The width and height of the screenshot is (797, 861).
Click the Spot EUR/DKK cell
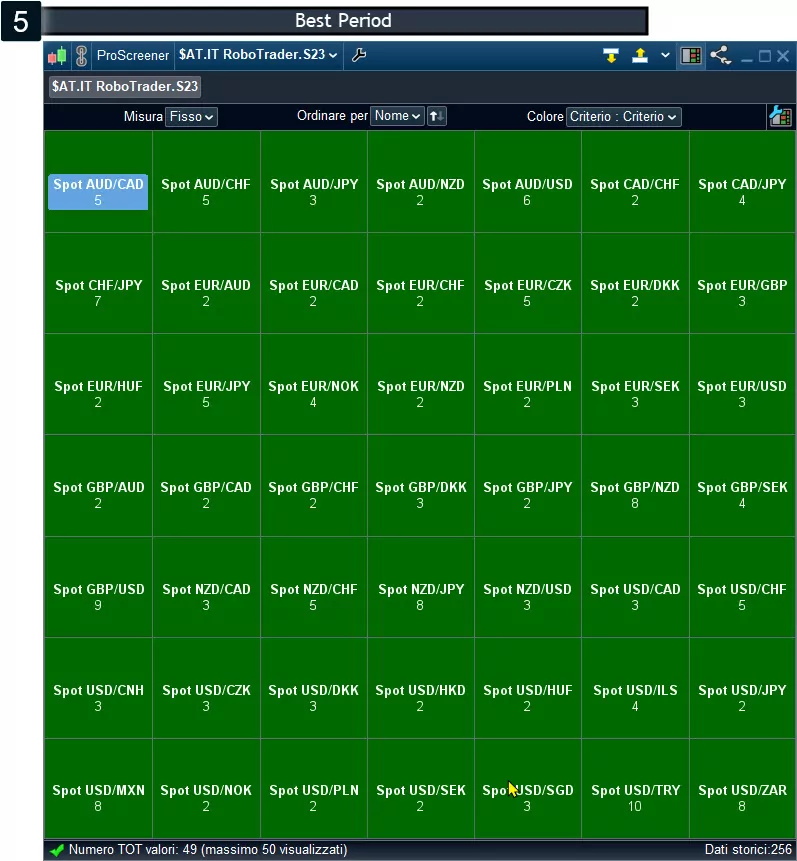tap(635, 283)
